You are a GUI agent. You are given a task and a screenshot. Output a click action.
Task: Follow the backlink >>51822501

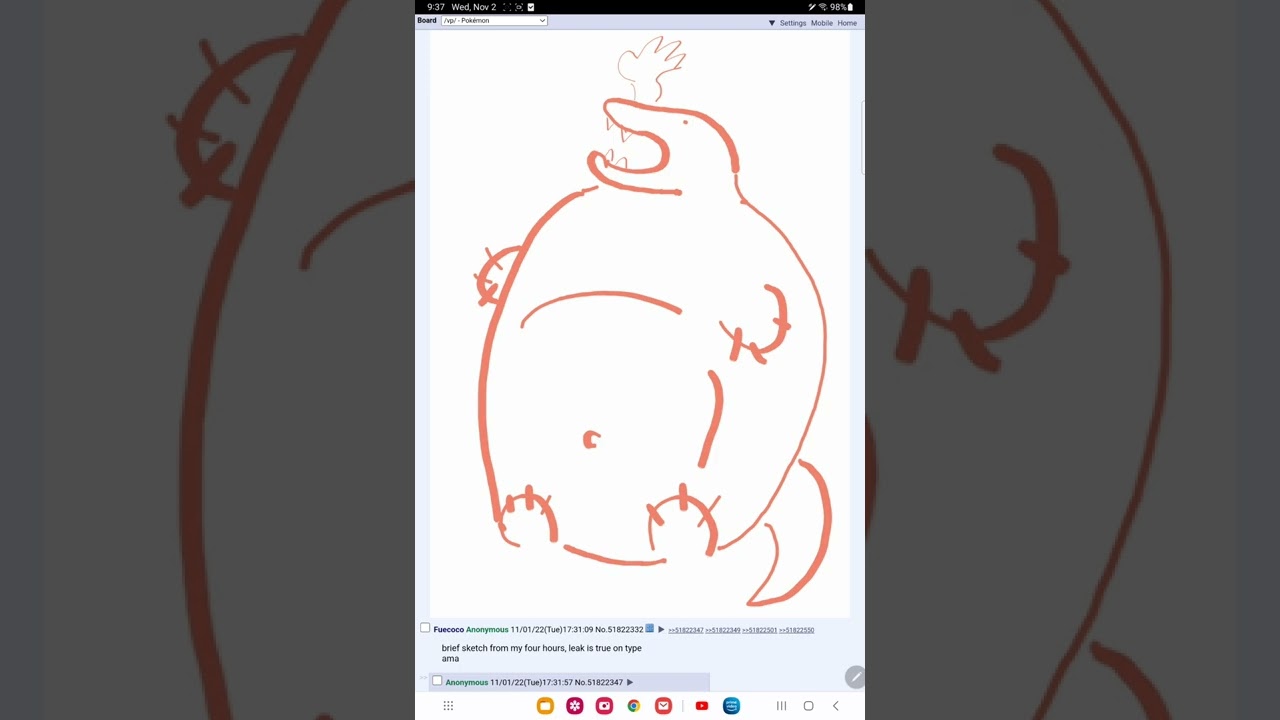[759, 630]
